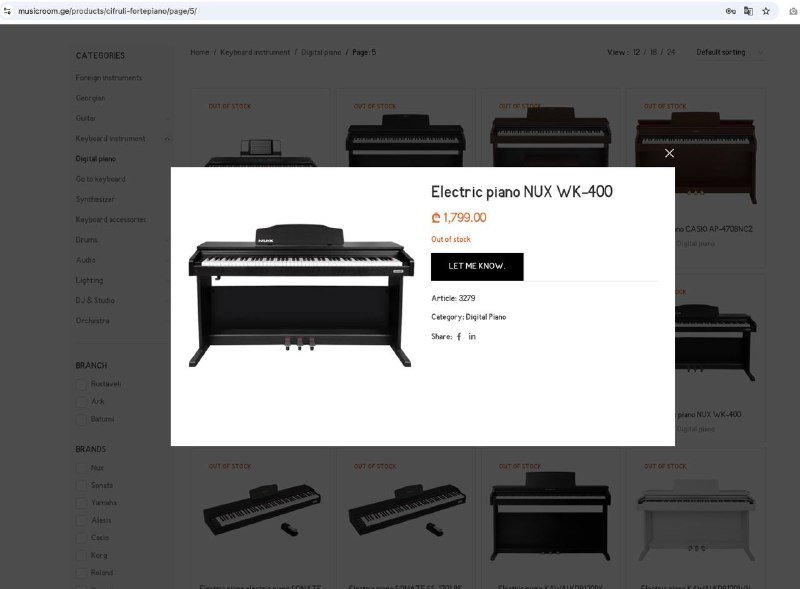The width and height of the screenshot is (800, 589).
Task: Tick the Batumi branch checkbox
Action: pos(81,419)
